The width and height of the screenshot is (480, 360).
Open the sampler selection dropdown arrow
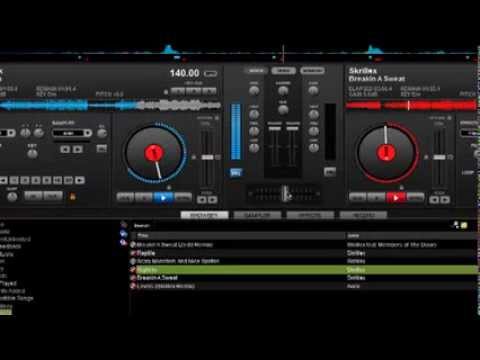coord(88,133)
